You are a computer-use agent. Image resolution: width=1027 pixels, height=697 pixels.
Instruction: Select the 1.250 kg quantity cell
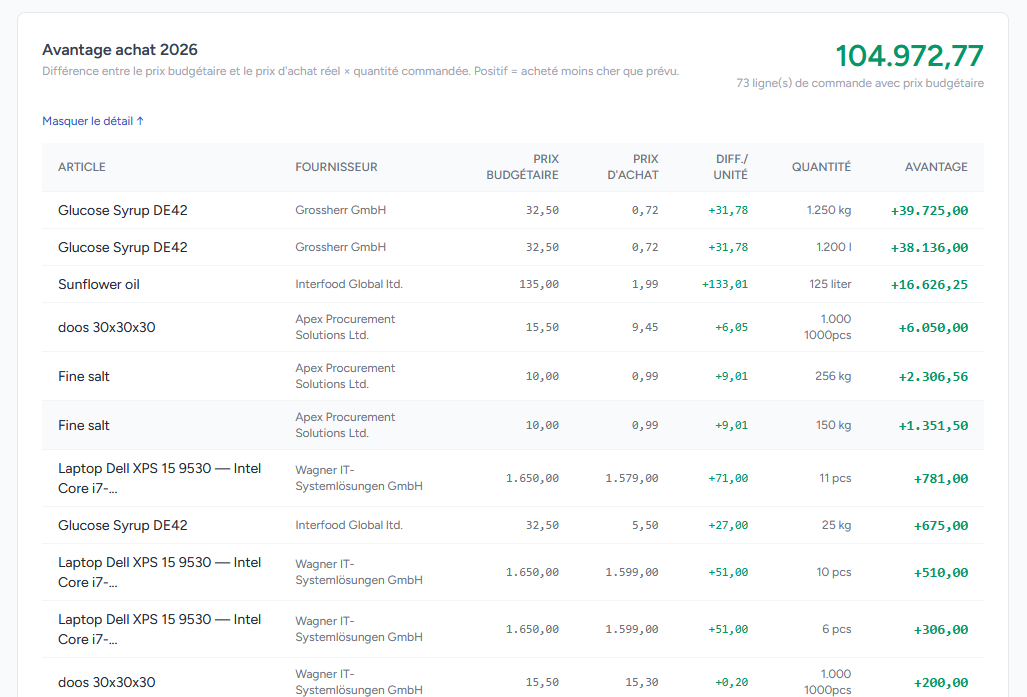pyautogui.click(x=829, y=210)
